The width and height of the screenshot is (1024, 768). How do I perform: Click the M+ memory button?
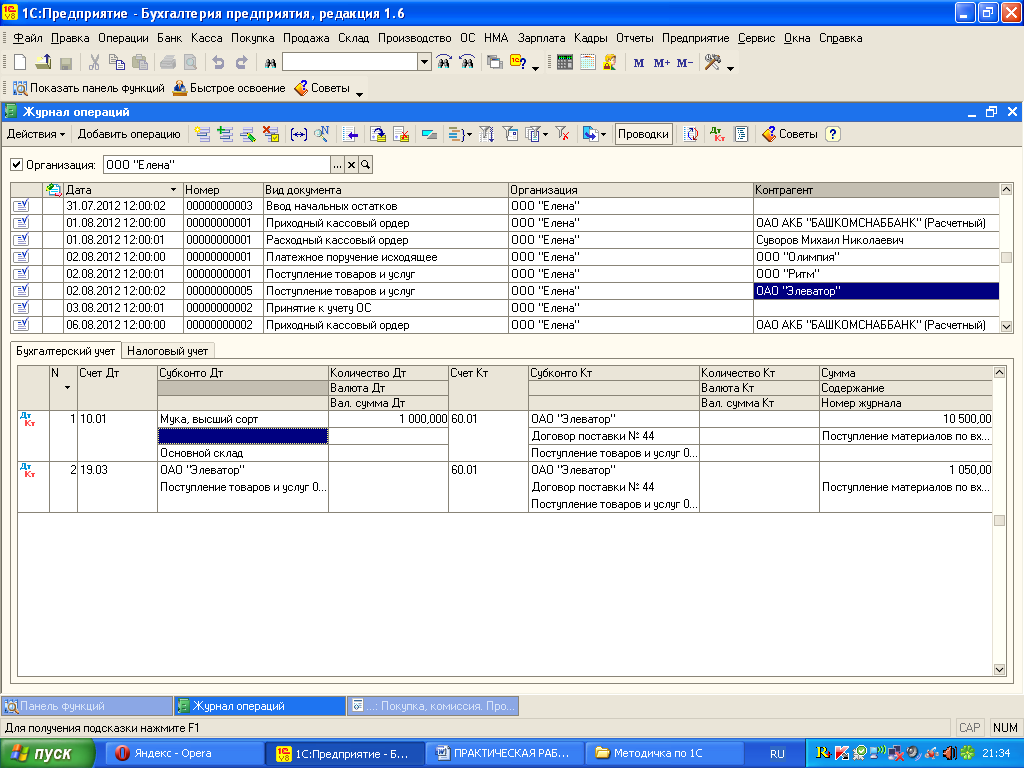[x=662, y=63]
